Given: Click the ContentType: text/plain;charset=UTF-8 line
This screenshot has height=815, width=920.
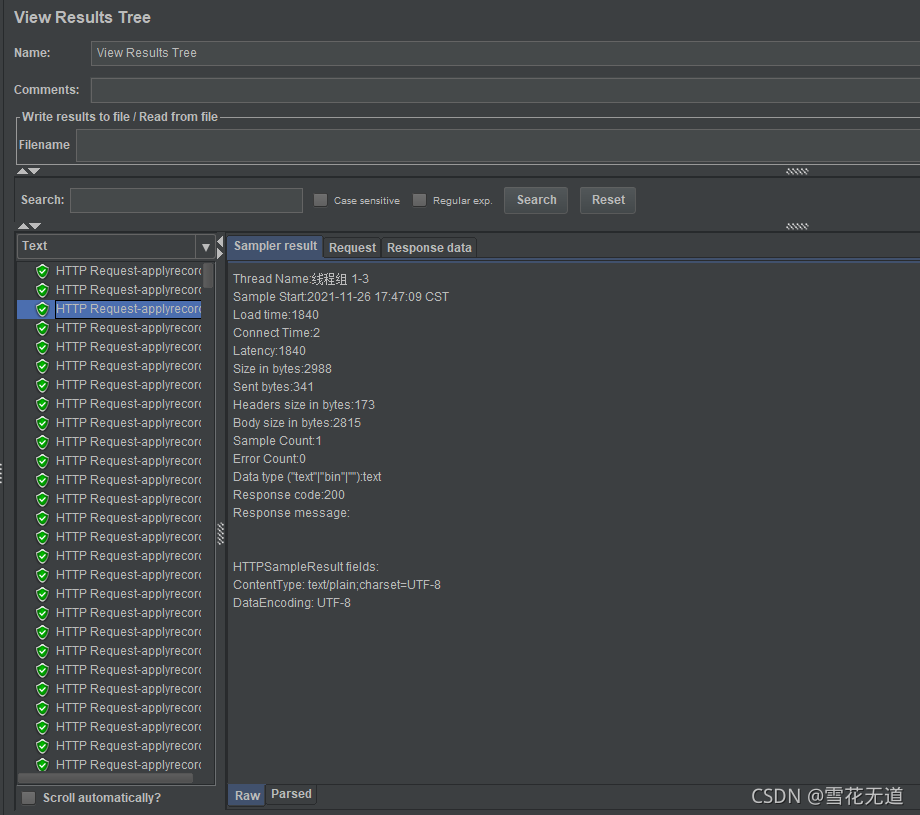Looking at the screenshot, I should [337, 585].
